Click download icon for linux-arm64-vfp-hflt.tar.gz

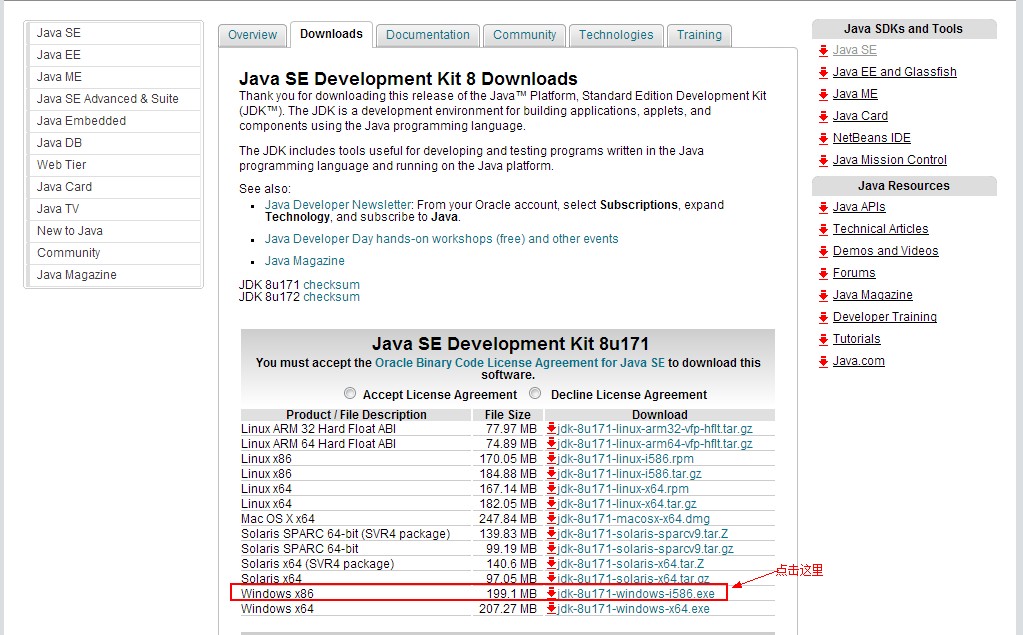coord(551,443)
